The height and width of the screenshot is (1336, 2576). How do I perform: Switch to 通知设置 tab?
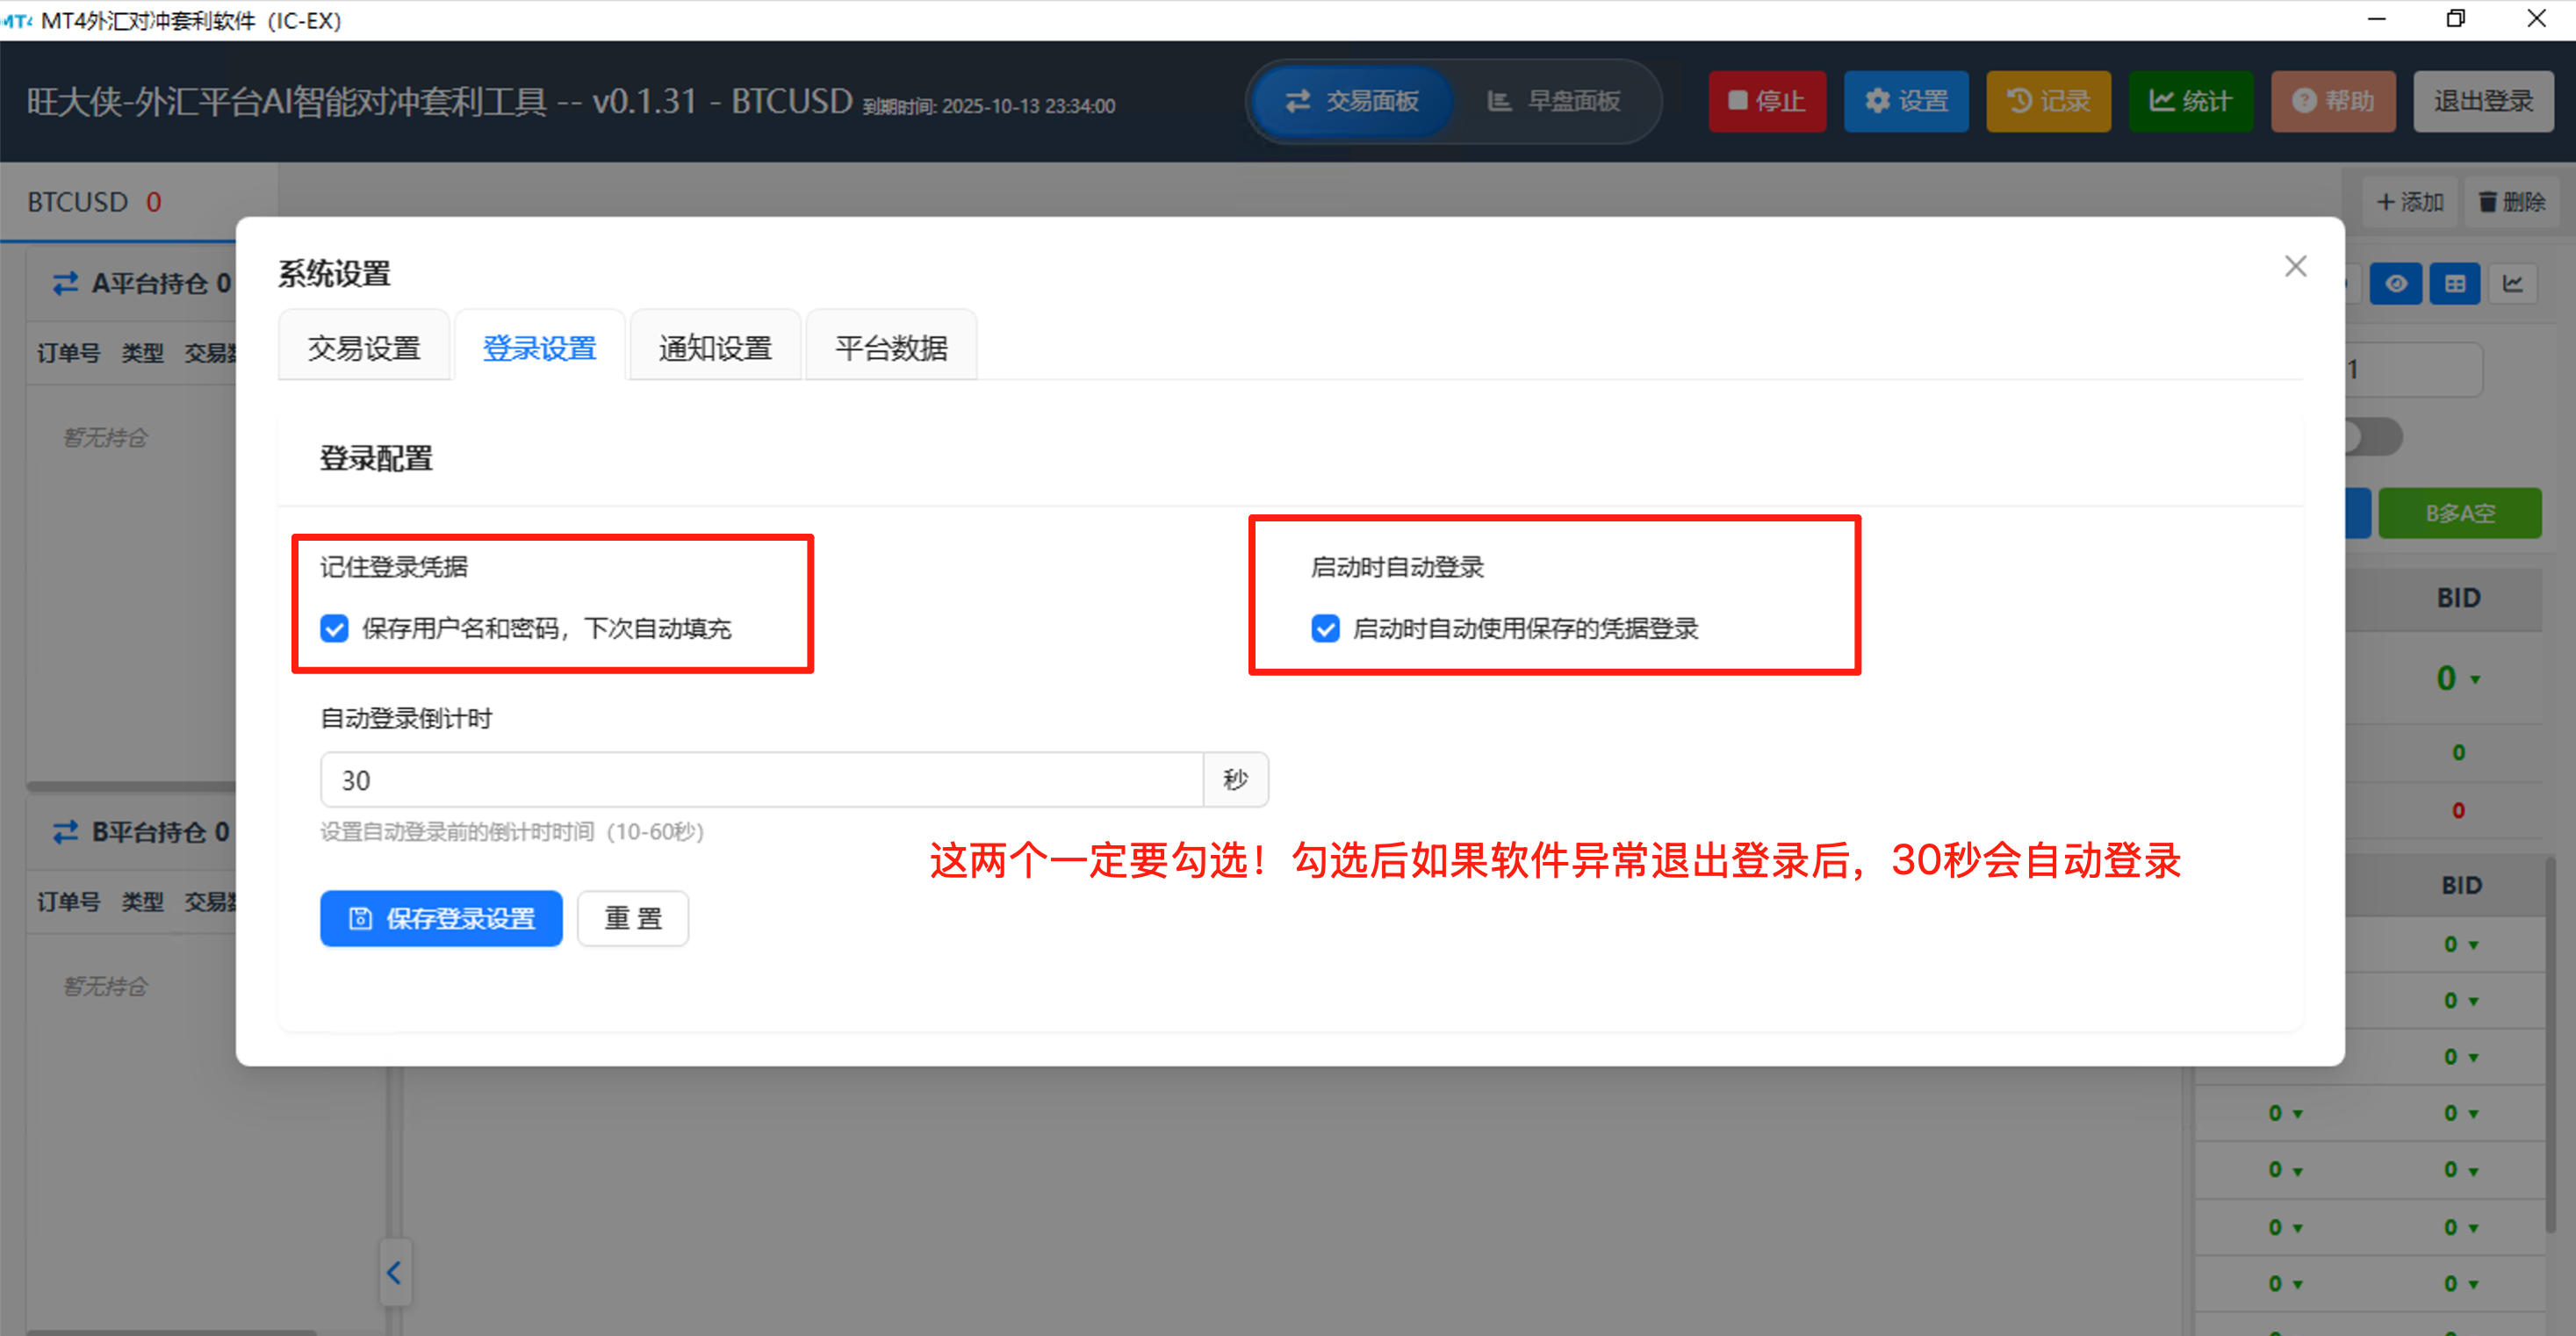[715, 348]
